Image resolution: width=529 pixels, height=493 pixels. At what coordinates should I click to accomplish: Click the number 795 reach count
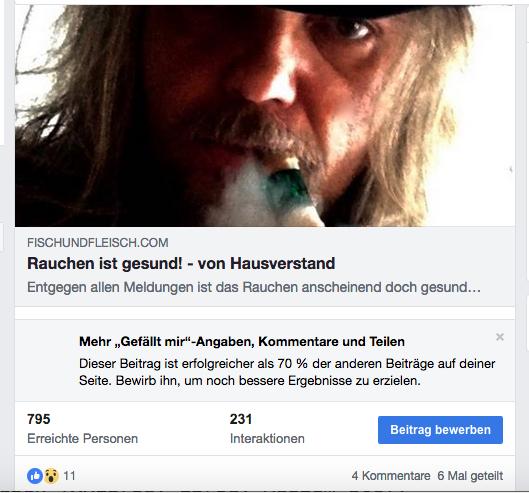coord(39,419)
